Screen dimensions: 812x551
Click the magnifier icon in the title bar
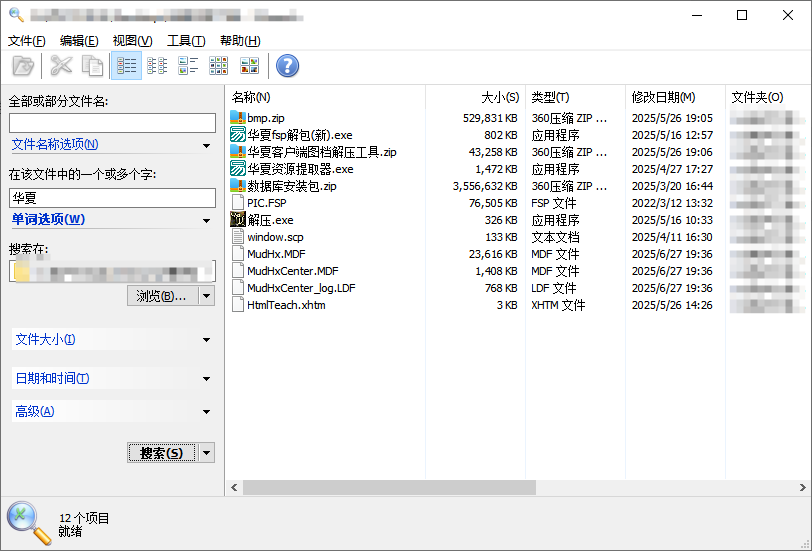[x=16, y=15]
